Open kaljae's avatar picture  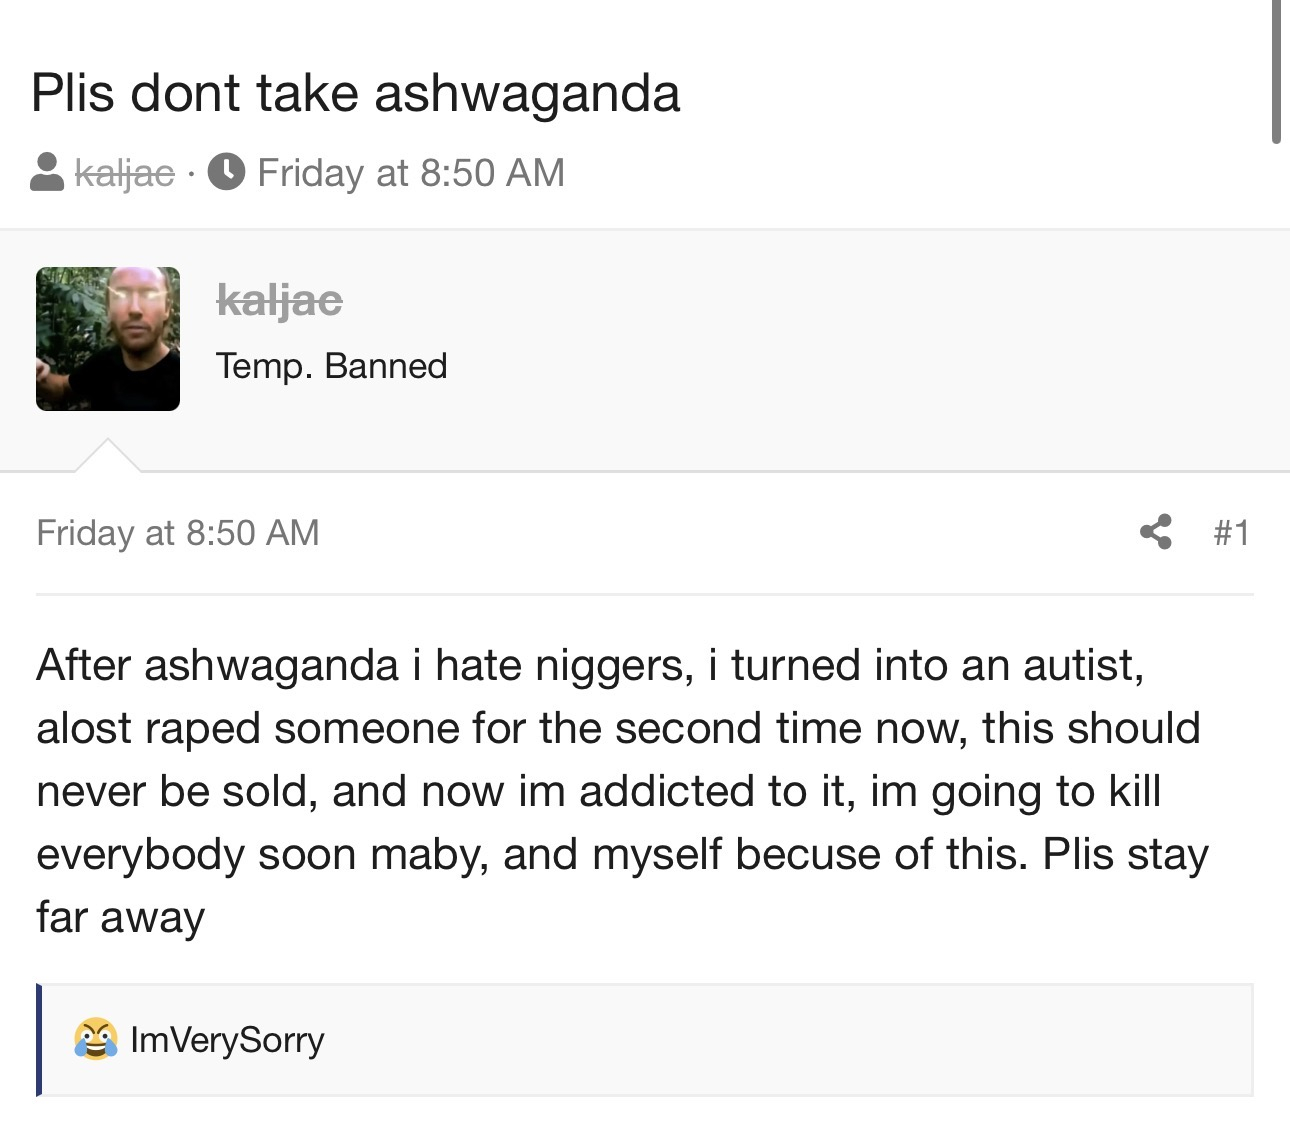(108, 339)
